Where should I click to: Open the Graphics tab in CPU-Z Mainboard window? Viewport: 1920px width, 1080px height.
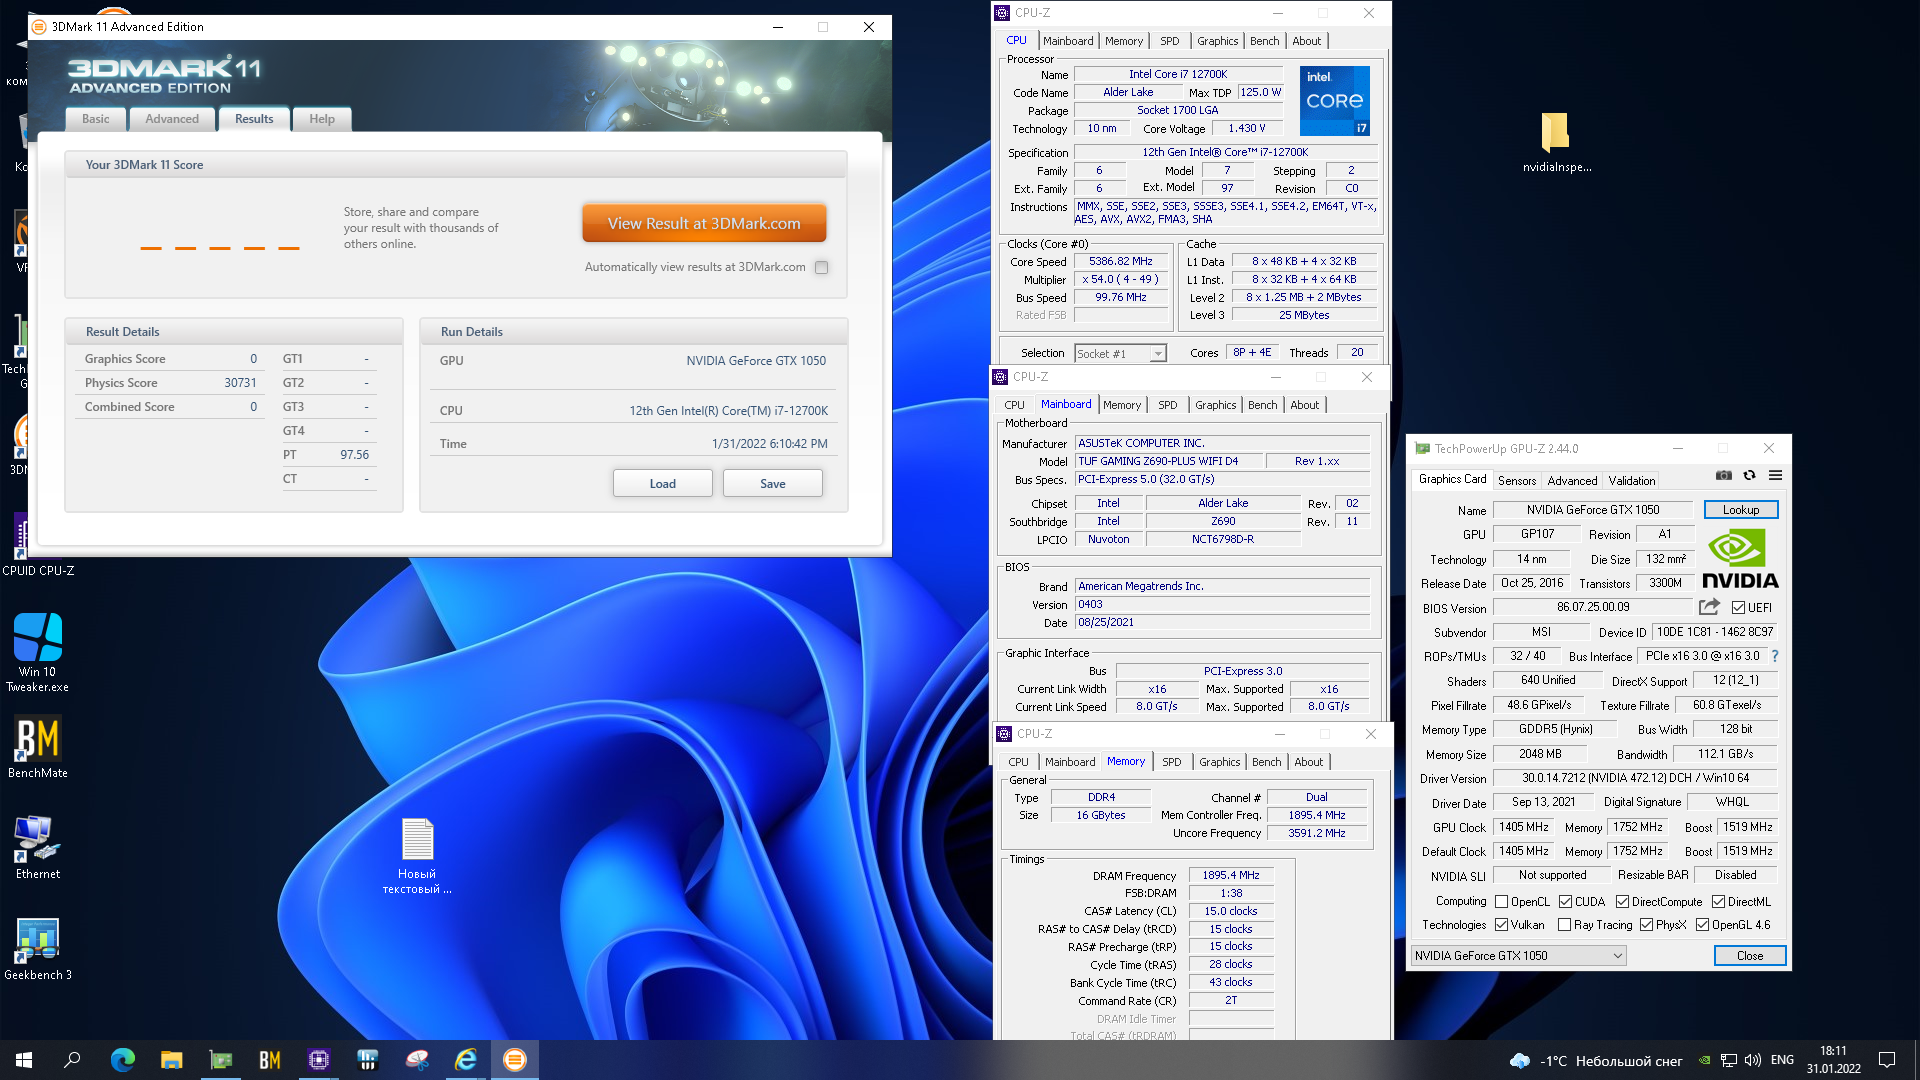(x=1215, y=405)
